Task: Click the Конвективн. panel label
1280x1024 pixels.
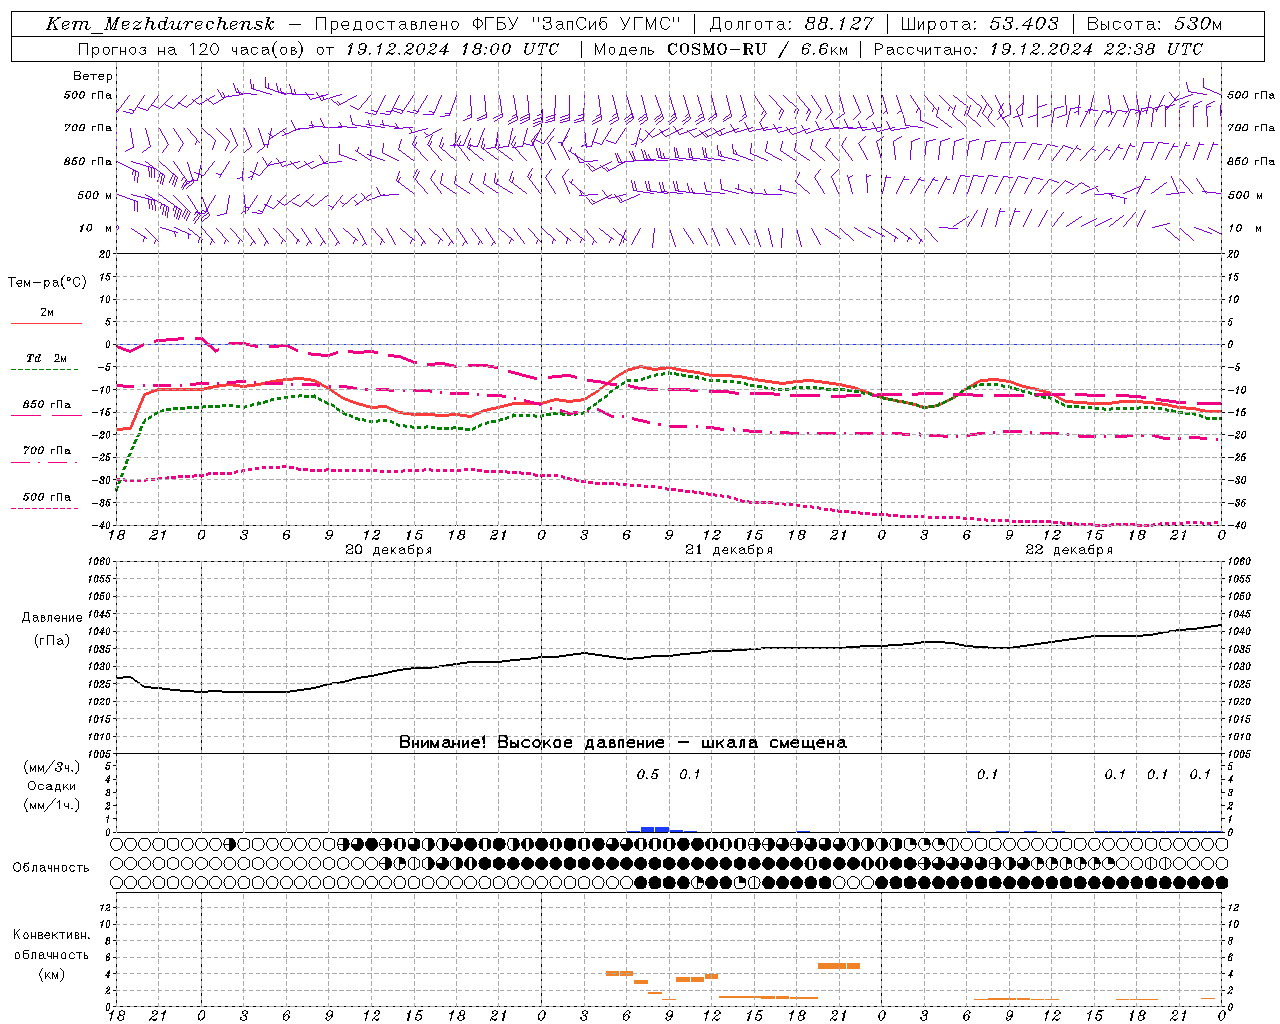Action: [51, 935]
